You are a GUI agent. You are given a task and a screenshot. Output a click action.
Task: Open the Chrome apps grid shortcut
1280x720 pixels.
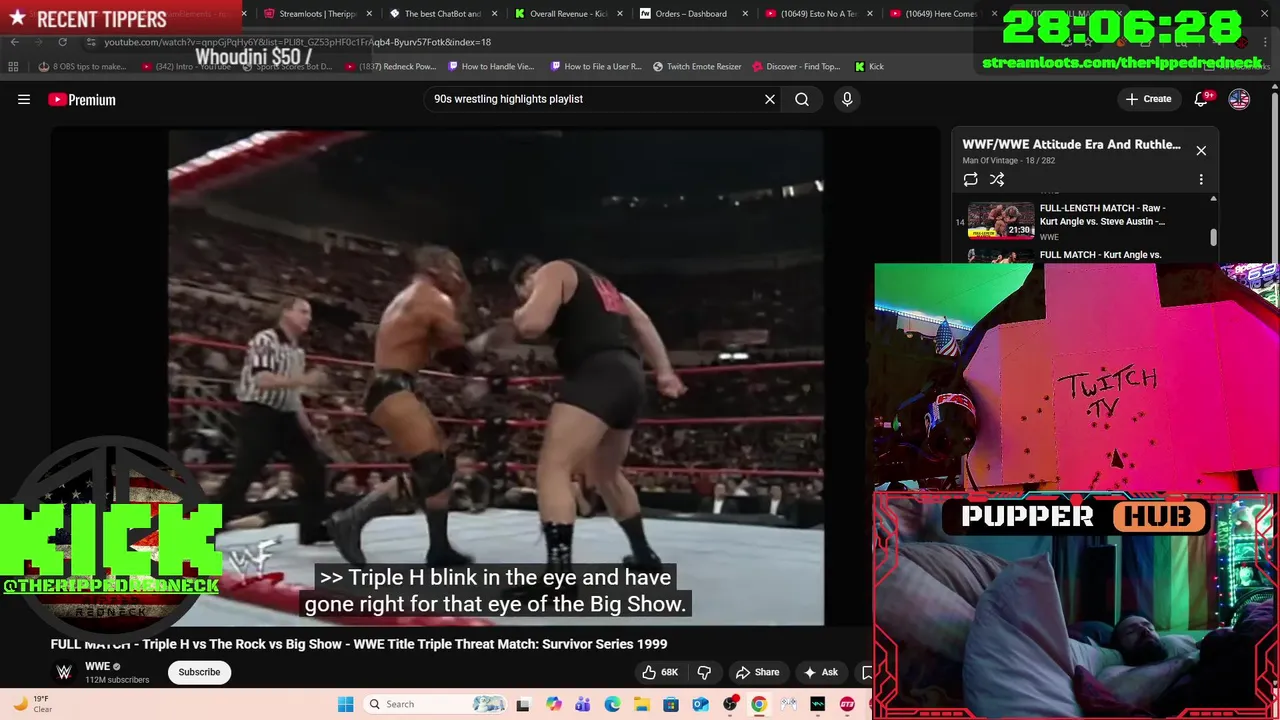(13, 67)
